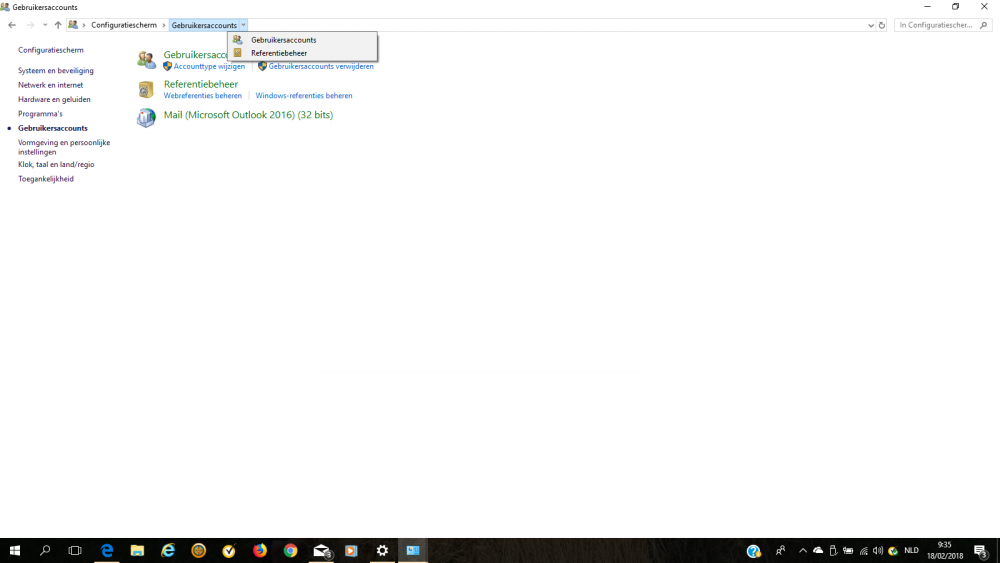The image size is (1000, 563).
Task: Refresh the Control Panel view
Action: [x=881, y=26]
